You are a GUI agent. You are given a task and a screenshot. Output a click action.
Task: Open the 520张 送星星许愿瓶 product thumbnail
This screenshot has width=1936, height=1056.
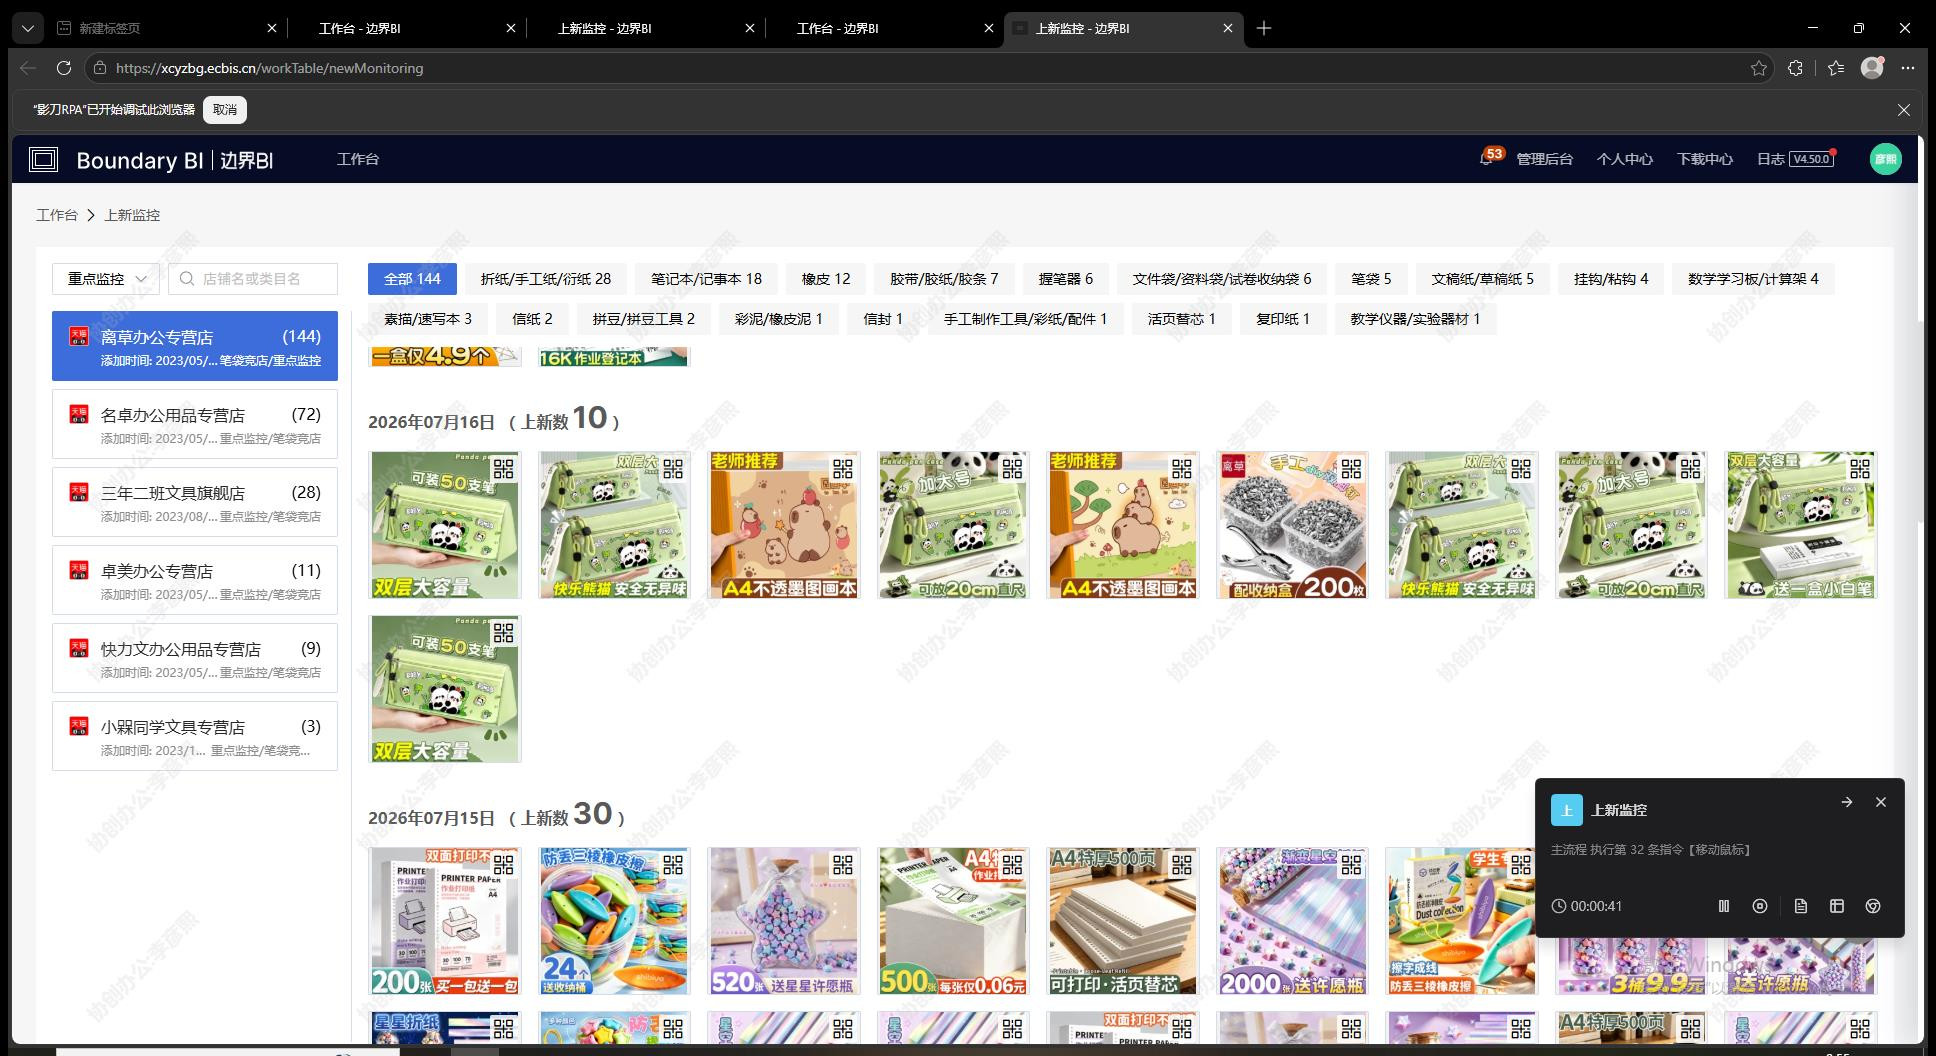click(x=784, y=921)
